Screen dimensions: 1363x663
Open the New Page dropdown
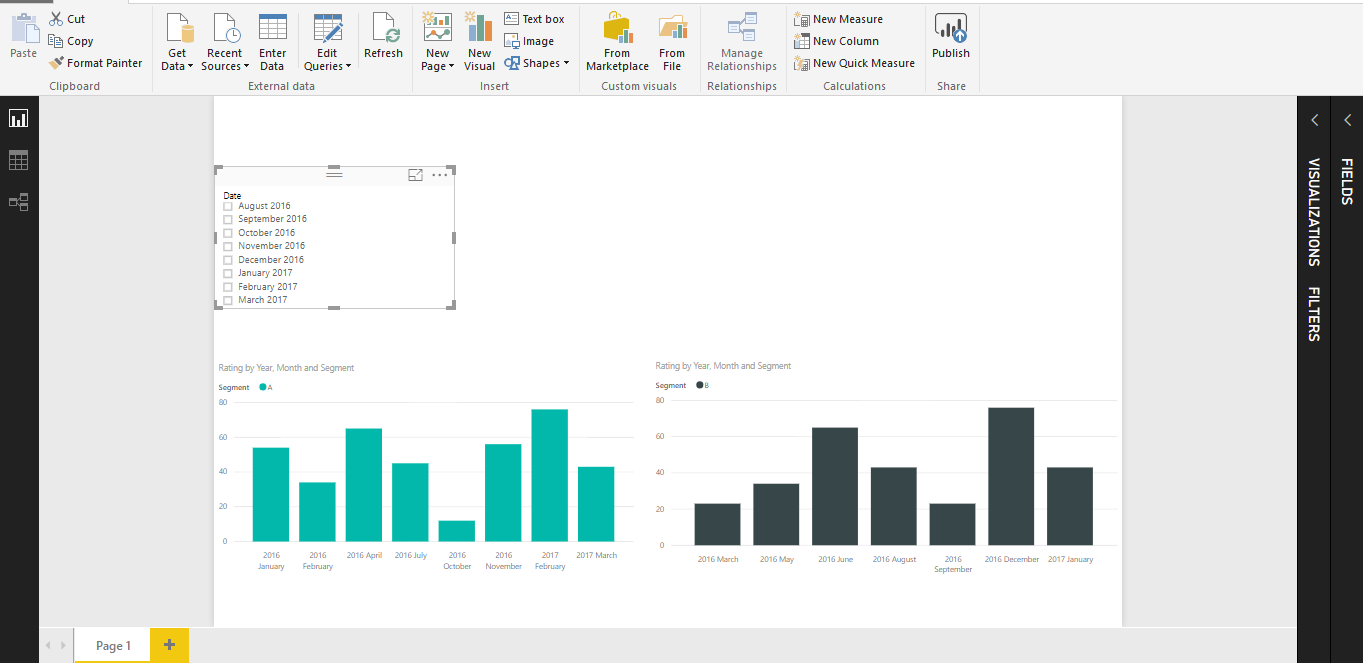(437, 42)
